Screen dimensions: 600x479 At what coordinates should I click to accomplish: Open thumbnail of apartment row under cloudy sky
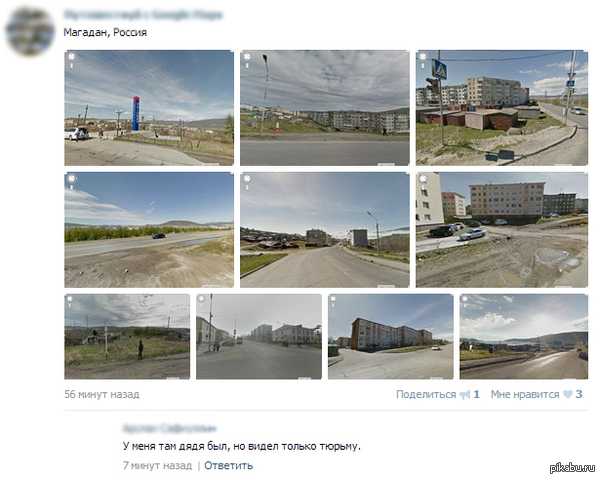[324, 108]
